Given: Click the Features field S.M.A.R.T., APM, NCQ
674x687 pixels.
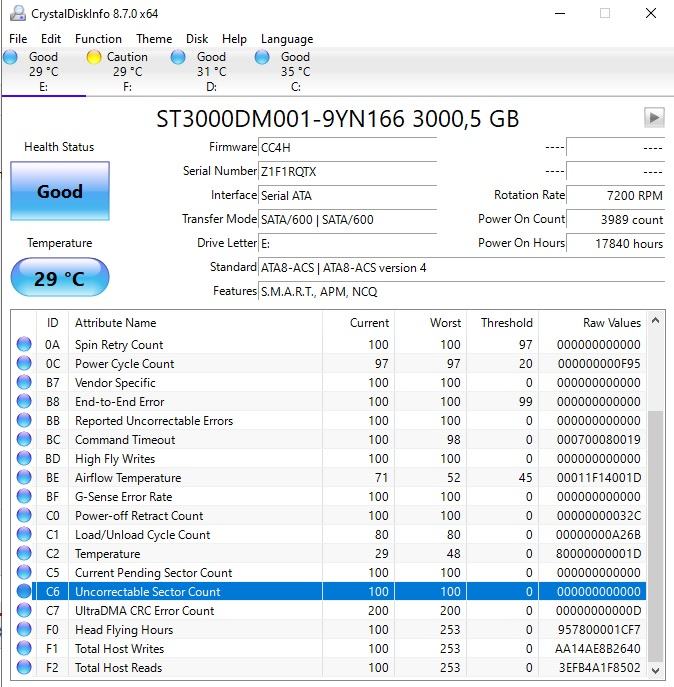Looking at the screenshot, I should tap(462, 291).
